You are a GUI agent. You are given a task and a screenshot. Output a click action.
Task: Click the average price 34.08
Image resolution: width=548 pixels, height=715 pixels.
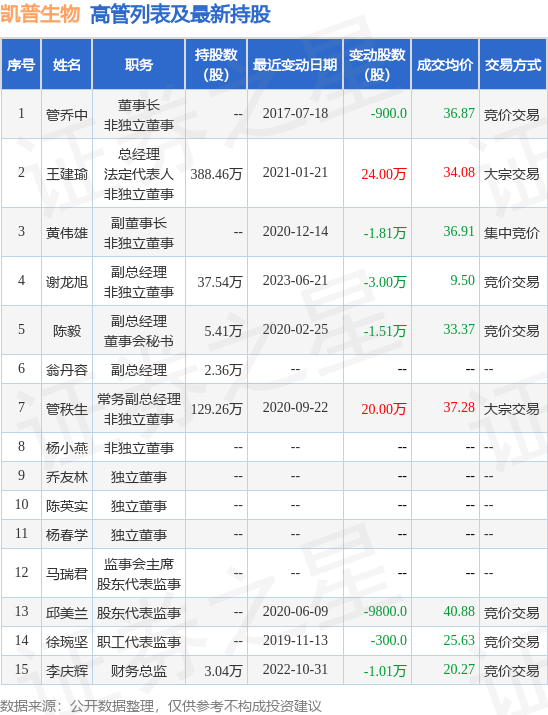coord(459,172)
